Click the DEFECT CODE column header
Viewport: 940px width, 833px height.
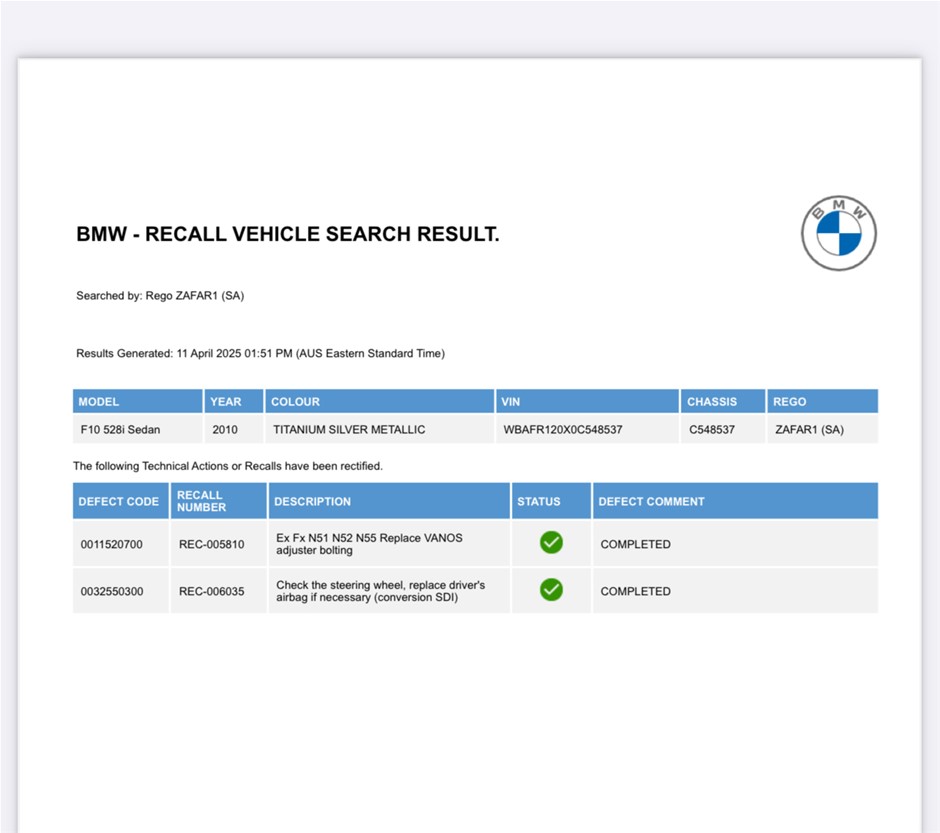(119, 502)
